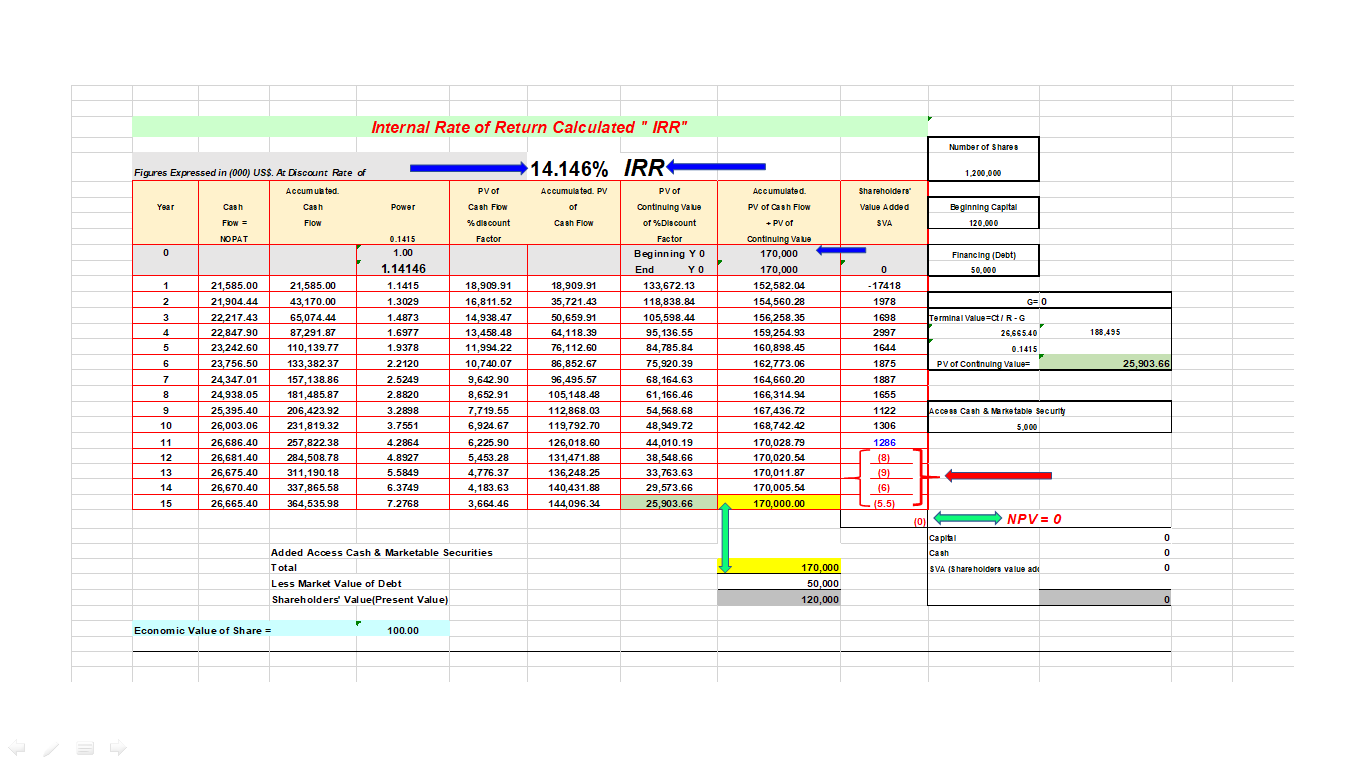
Task: Click the 'Beginning Capital' label
Action: click(x=984, y=207)
